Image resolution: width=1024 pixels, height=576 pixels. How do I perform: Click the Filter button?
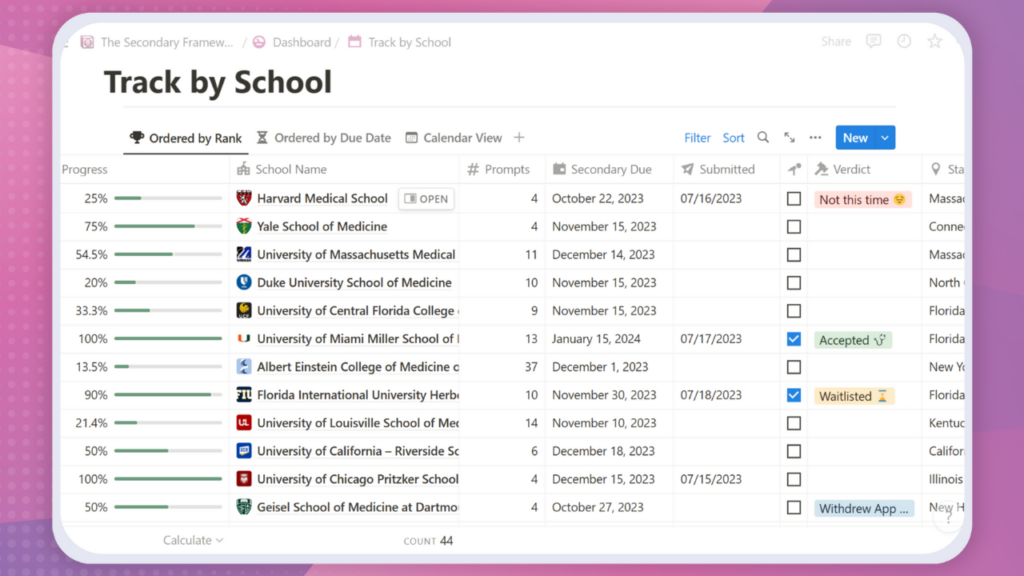pos(697,138)
